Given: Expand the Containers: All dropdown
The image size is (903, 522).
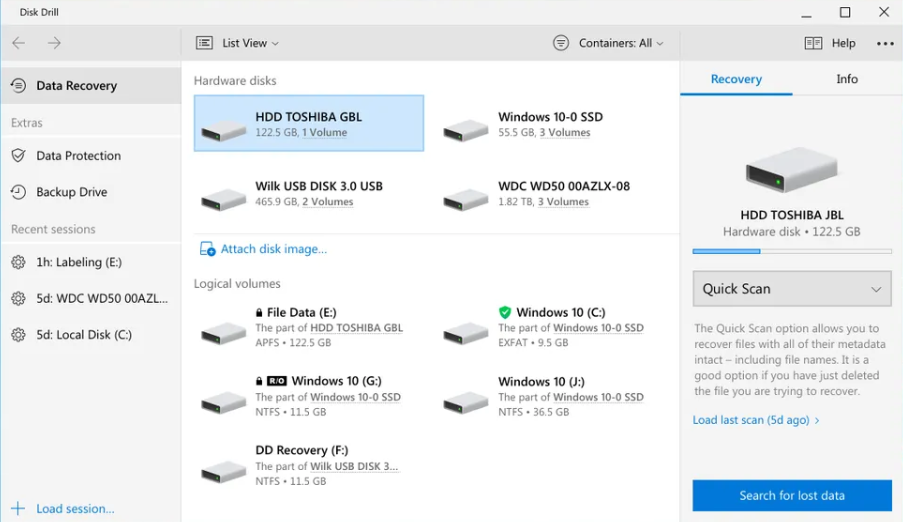Looking at the screenshot, I should pyautogui.click(x=621, y=43).
